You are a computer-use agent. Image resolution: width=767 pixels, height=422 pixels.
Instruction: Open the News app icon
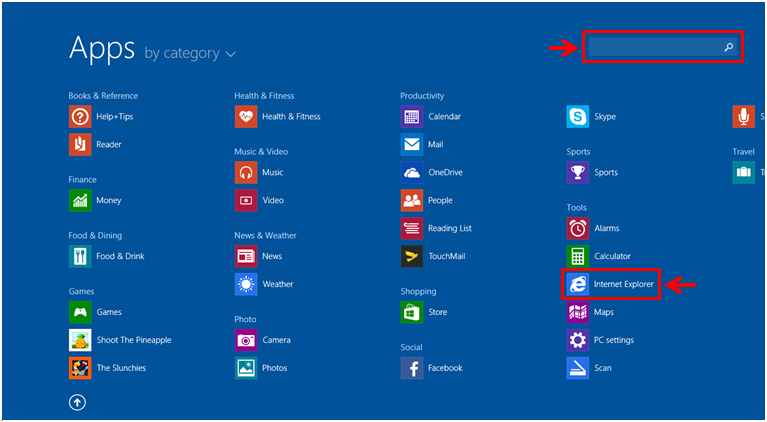[246, 256]
